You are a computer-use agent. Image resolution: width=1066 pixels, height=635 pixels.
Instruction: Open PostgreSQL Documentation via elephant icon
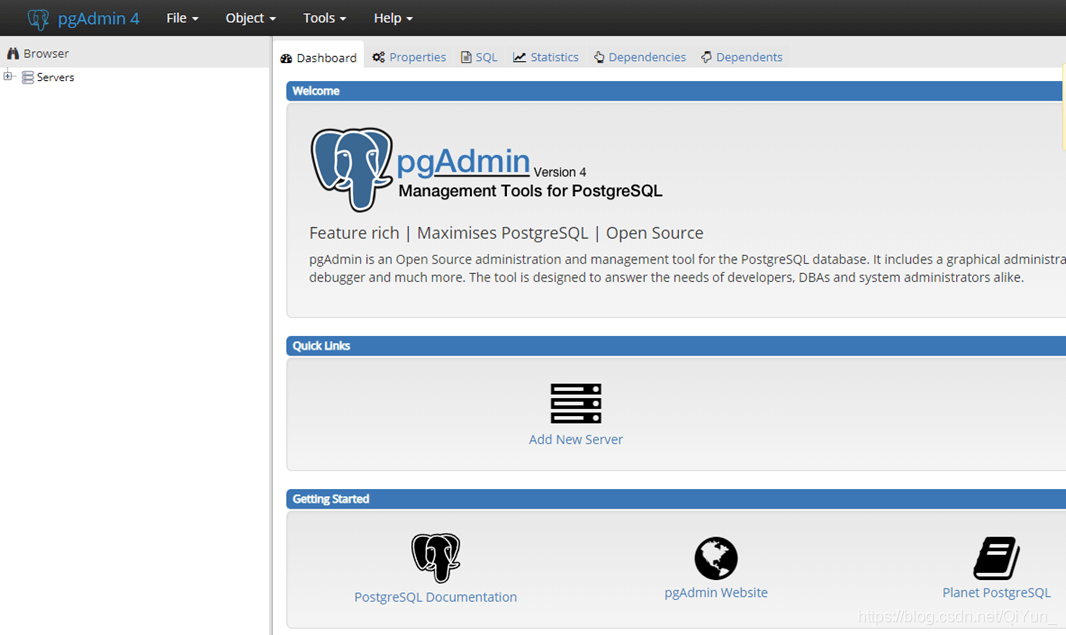point(435,557)
